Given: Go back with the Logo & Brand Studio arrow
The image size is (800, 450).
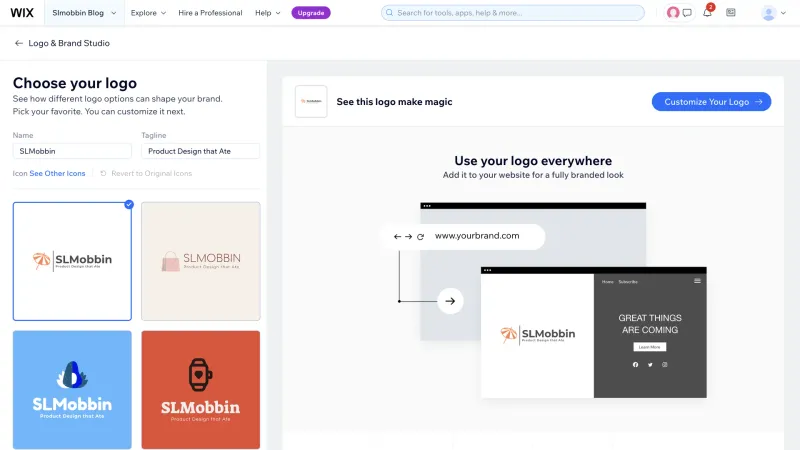Looking at the screenshot, I should tap(19, 43).
